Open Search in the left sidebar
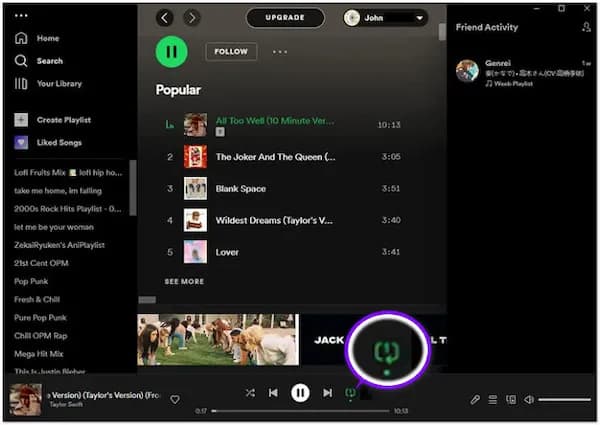This screenshot has width=600, height=425. pos(49,61)
